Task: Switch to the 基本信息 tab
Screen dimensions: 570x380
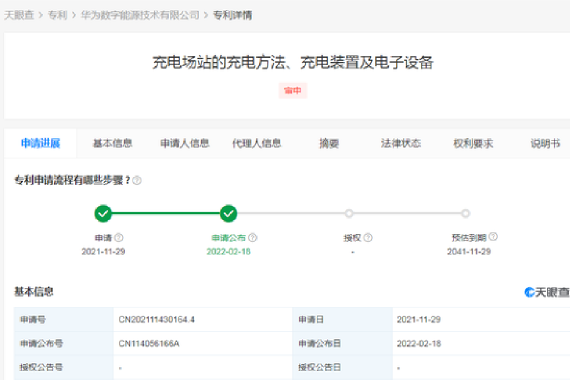Action: [x=112, y=143]
